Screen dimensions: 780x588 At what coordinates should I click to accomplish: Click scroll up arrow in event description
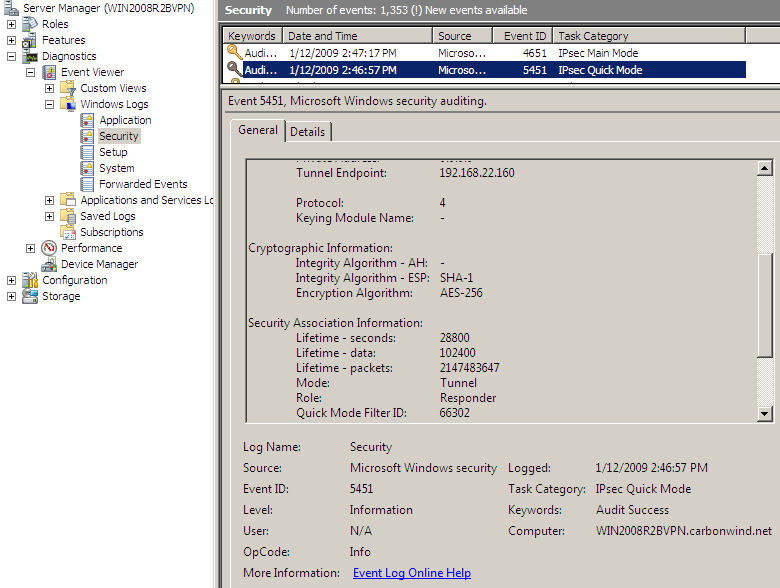coord(765,168)
